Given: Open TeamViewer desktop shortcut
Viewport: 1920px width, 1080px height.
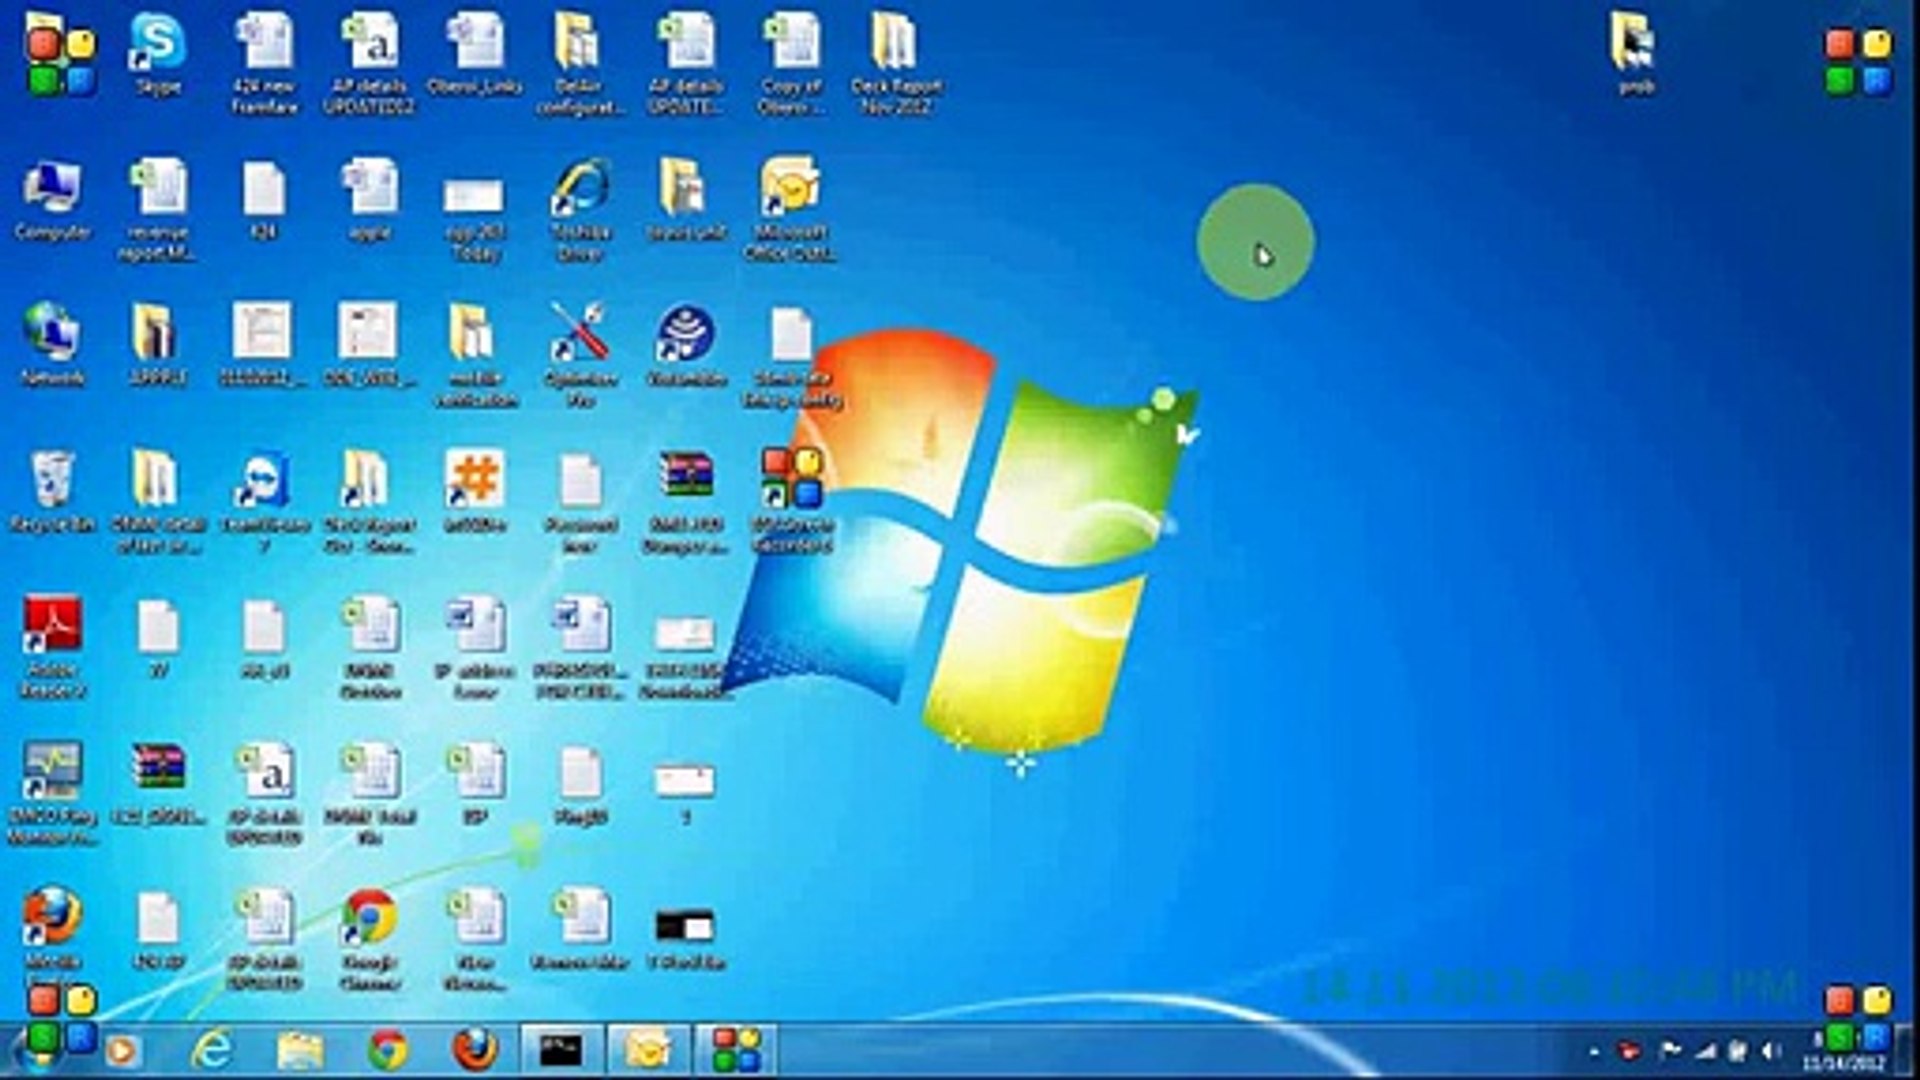Looking at the screenshot, I should pyautogui.click(x=264, y=482).
